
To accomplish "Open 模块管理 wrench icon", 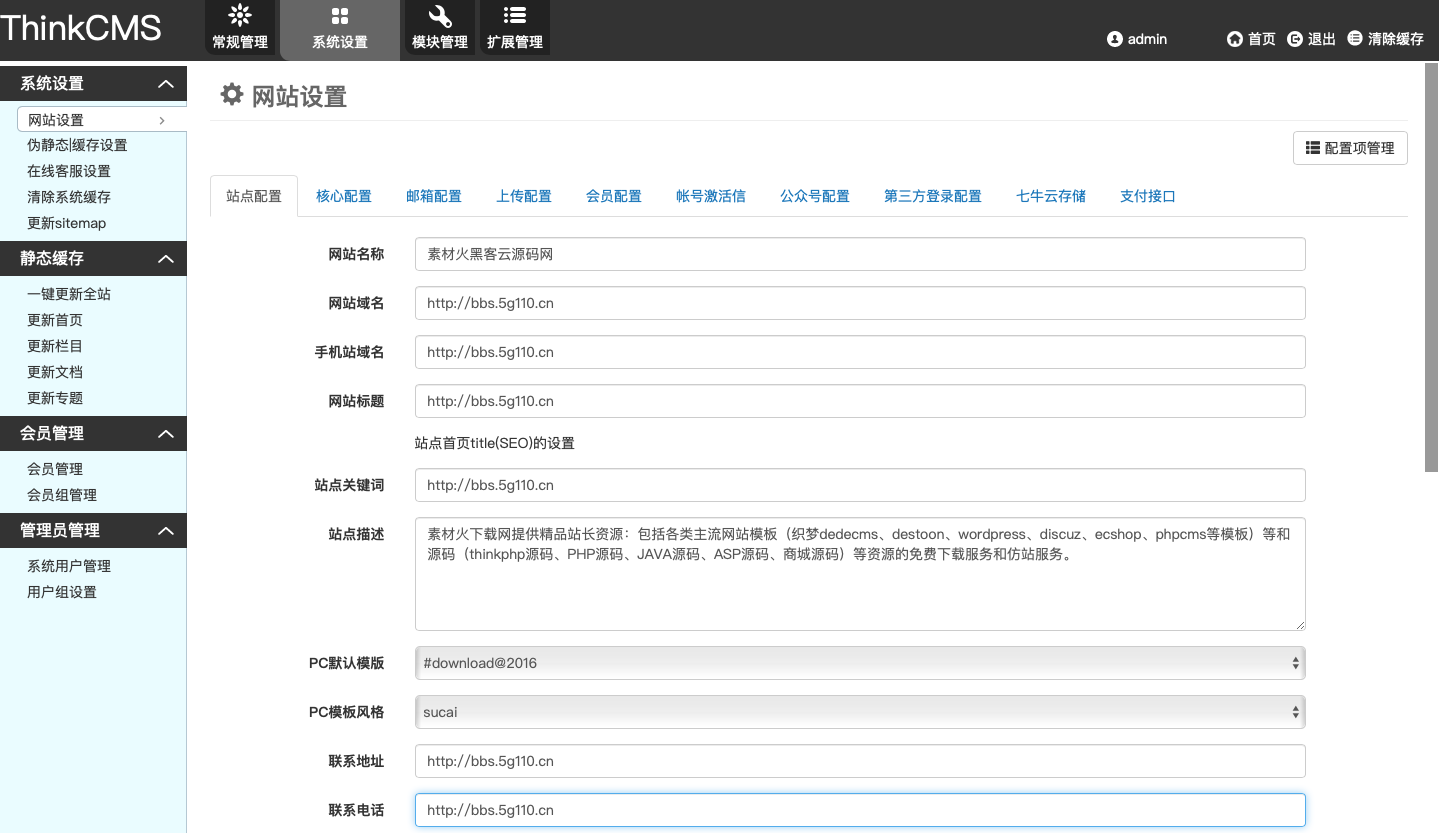I will [x=440, y=16].
